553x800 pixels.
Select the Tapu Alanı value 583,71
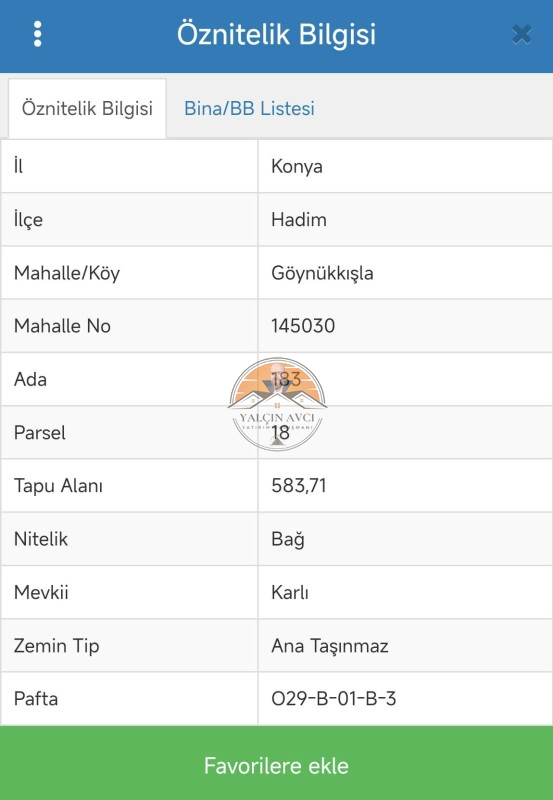click(x=299, y=486)
